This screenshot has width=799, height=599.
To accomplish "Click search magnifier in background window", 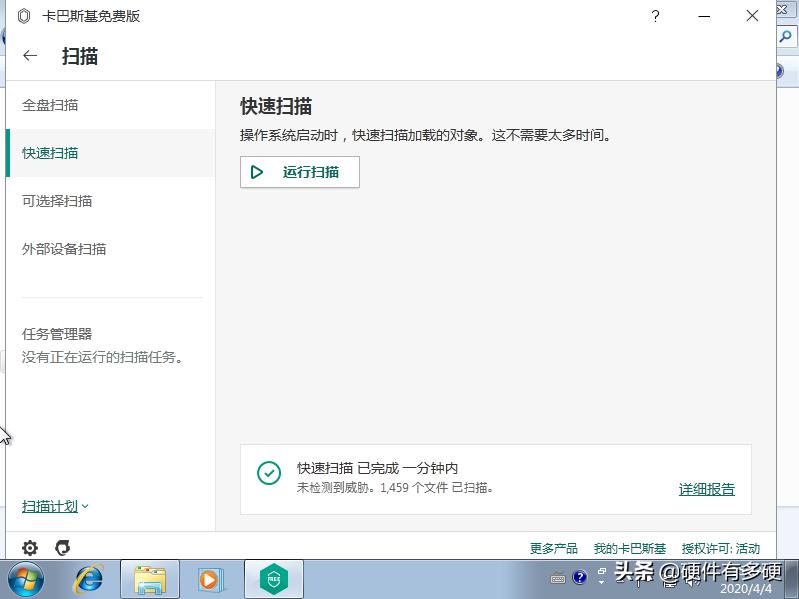I will coord(785,37).
